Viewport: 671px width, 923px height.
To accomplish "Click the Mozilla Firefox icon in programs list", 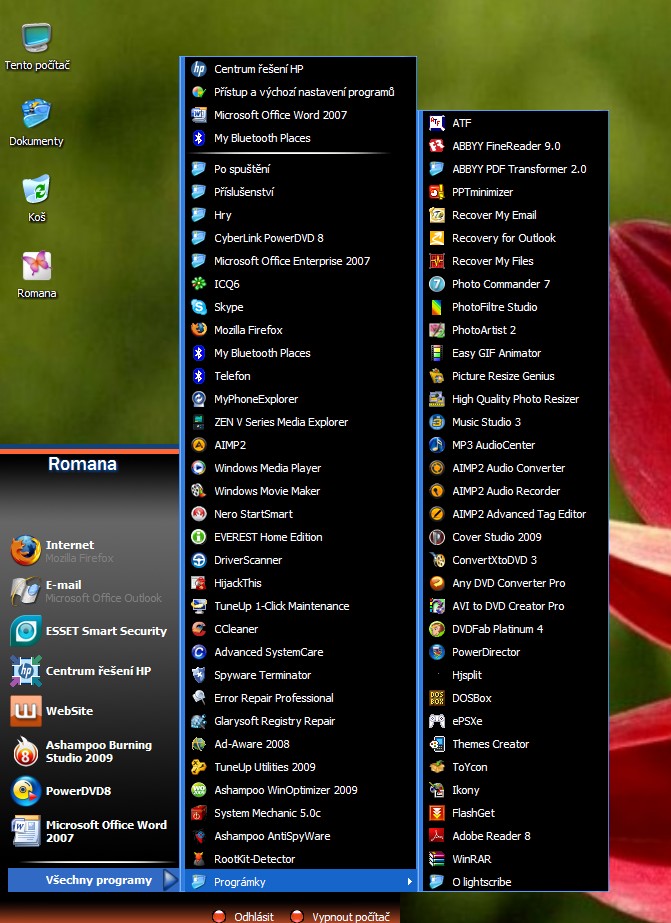I will 198,330.
